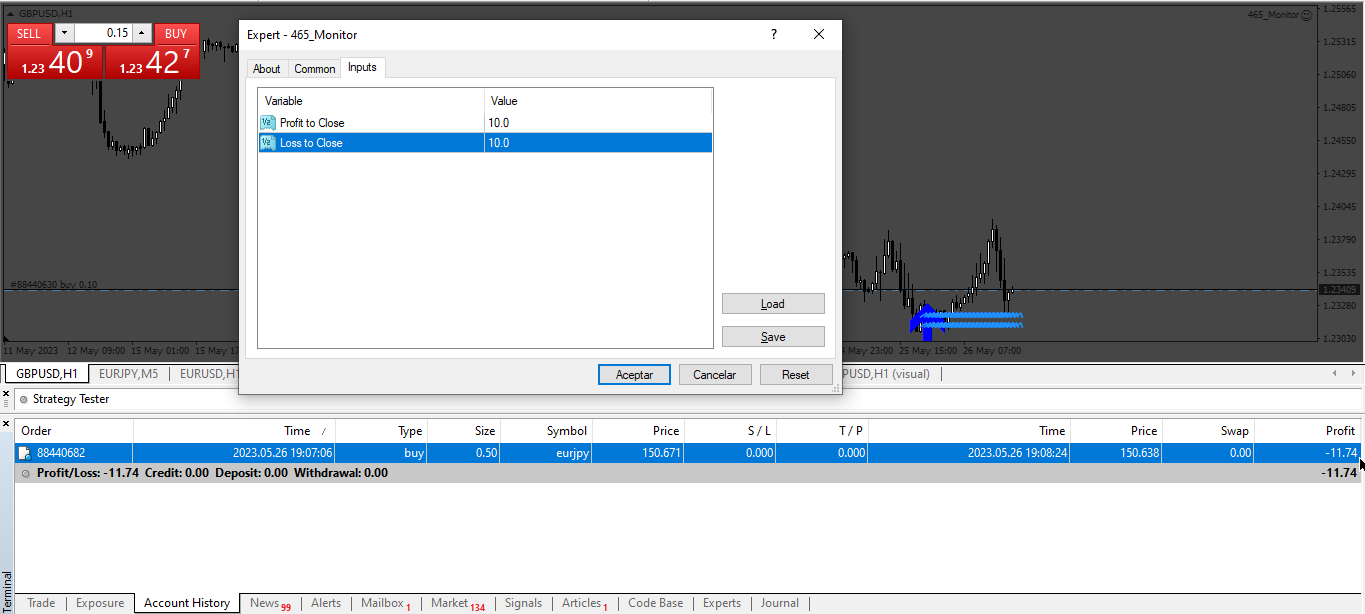Open the H1 (visual) chart tab
This screenshot has width=1365, height=614.
coord(886,374)
